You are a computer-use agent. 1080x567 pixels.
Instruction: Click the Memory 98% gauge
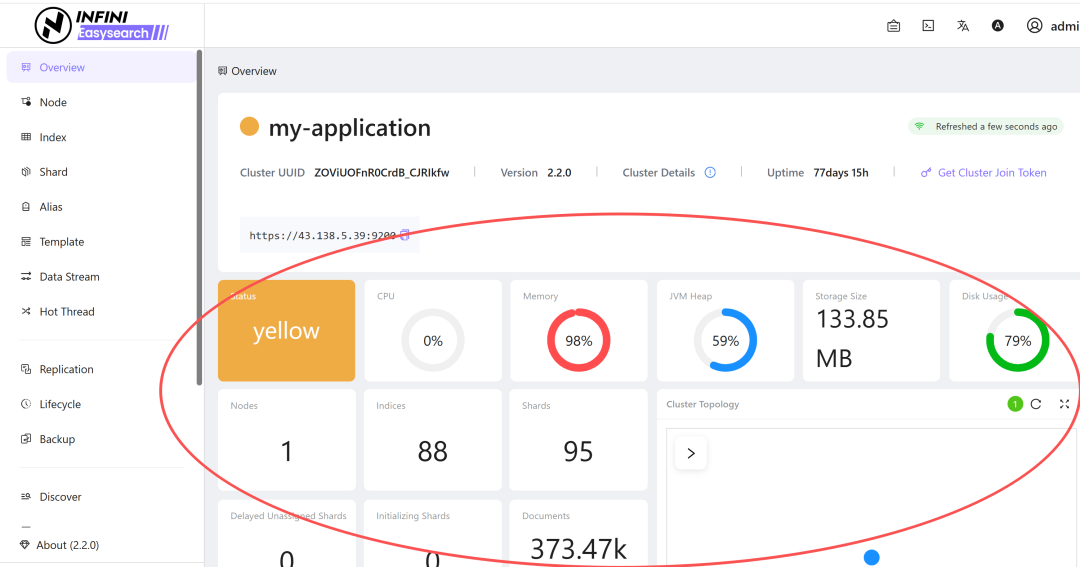click(x=579, y=340)
